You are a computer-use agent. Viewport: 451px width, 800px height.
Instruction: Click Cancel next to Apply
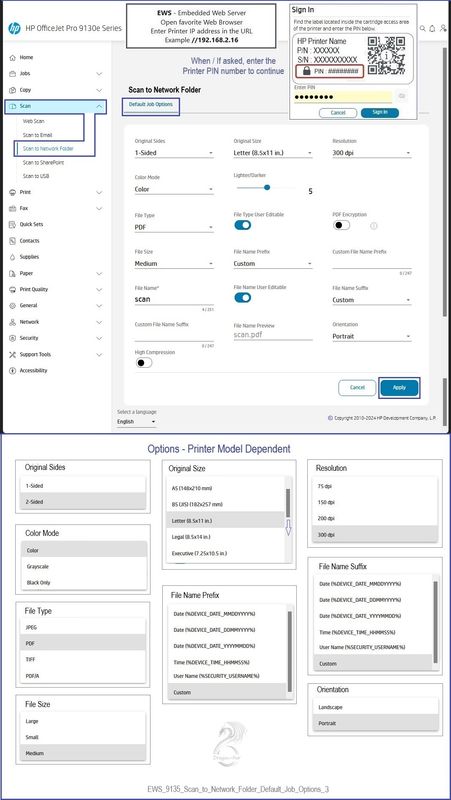pyautogui.click(x=357, y=388)
